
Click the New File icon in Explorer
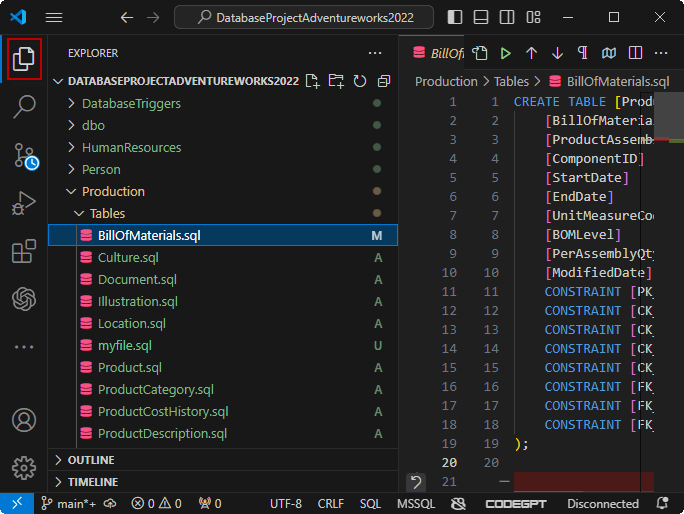click(x=313, y=81)
